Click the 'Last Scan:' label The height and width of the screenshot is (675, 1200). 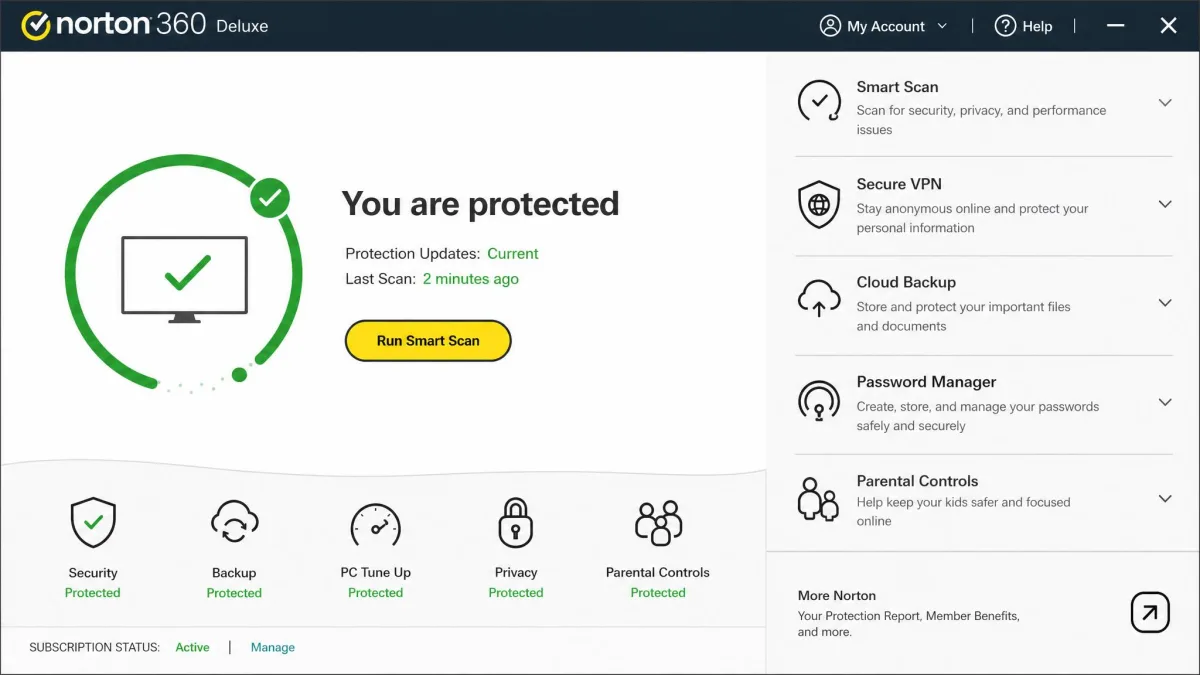click(x=380, y=279)
